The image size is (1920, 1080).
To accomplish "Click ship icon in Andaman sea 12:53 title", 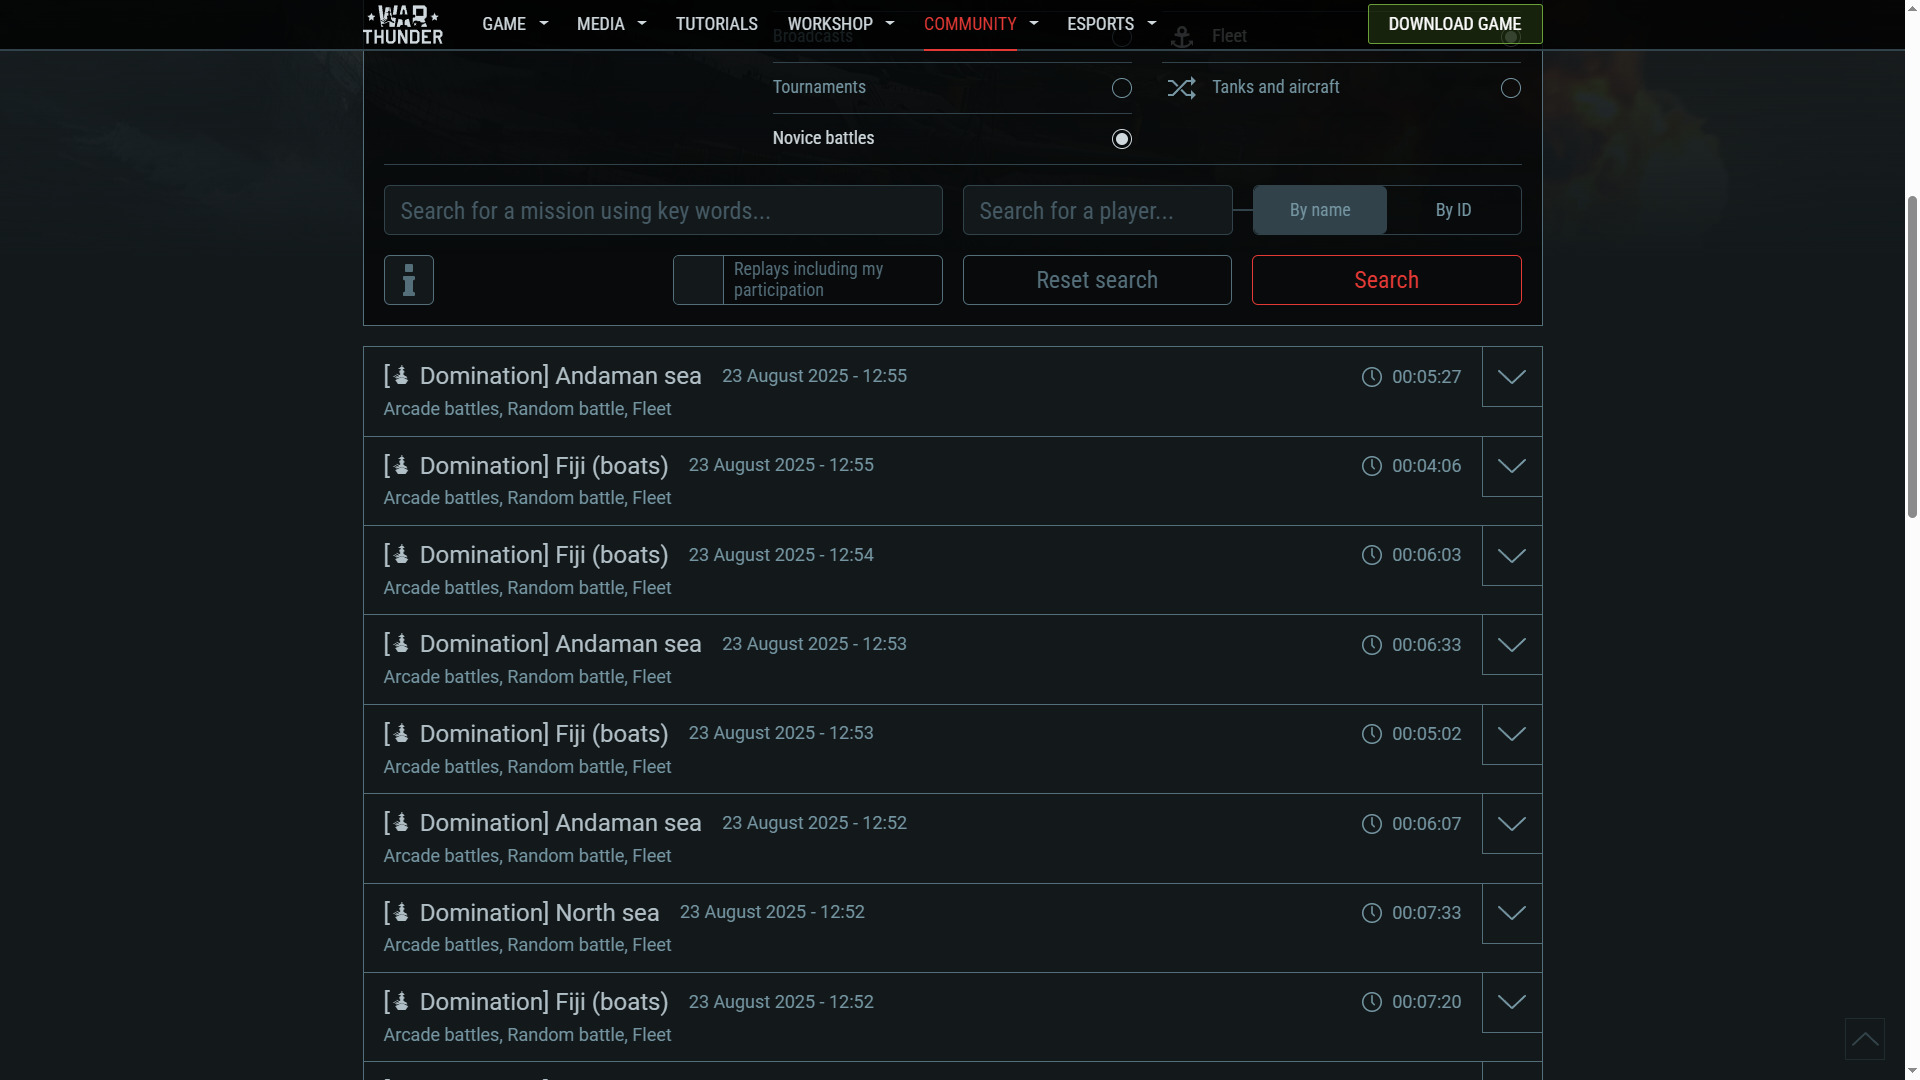I will [400, 644].
